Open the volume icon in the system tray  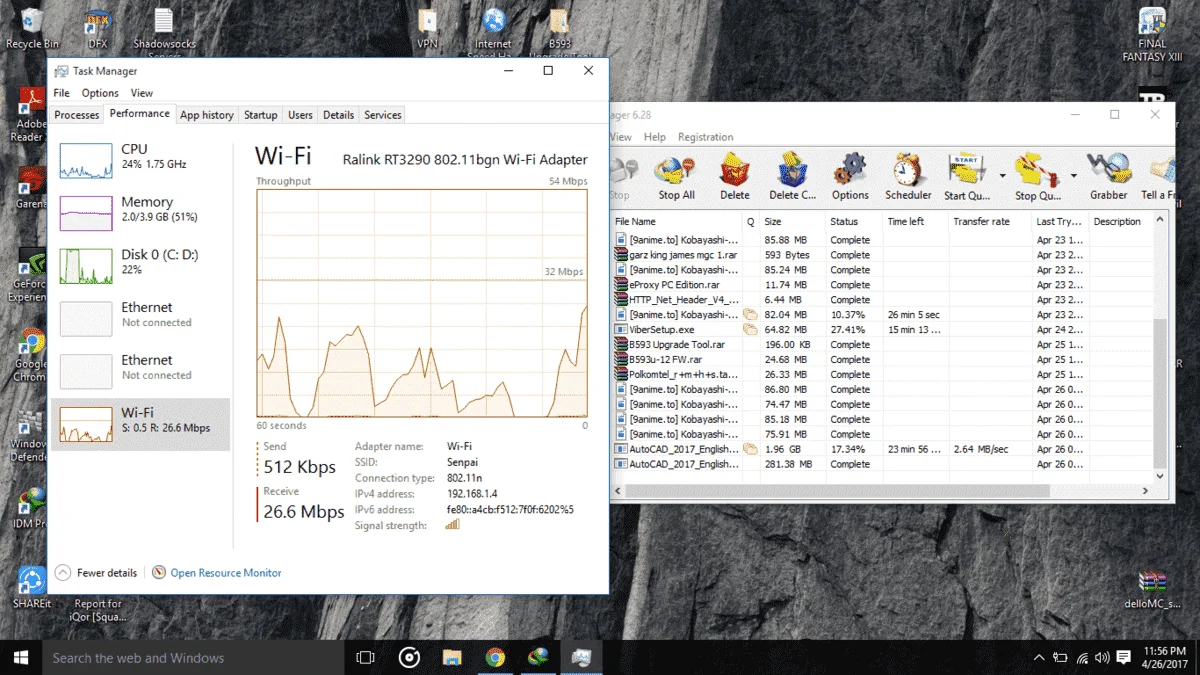click(1102, 658)
